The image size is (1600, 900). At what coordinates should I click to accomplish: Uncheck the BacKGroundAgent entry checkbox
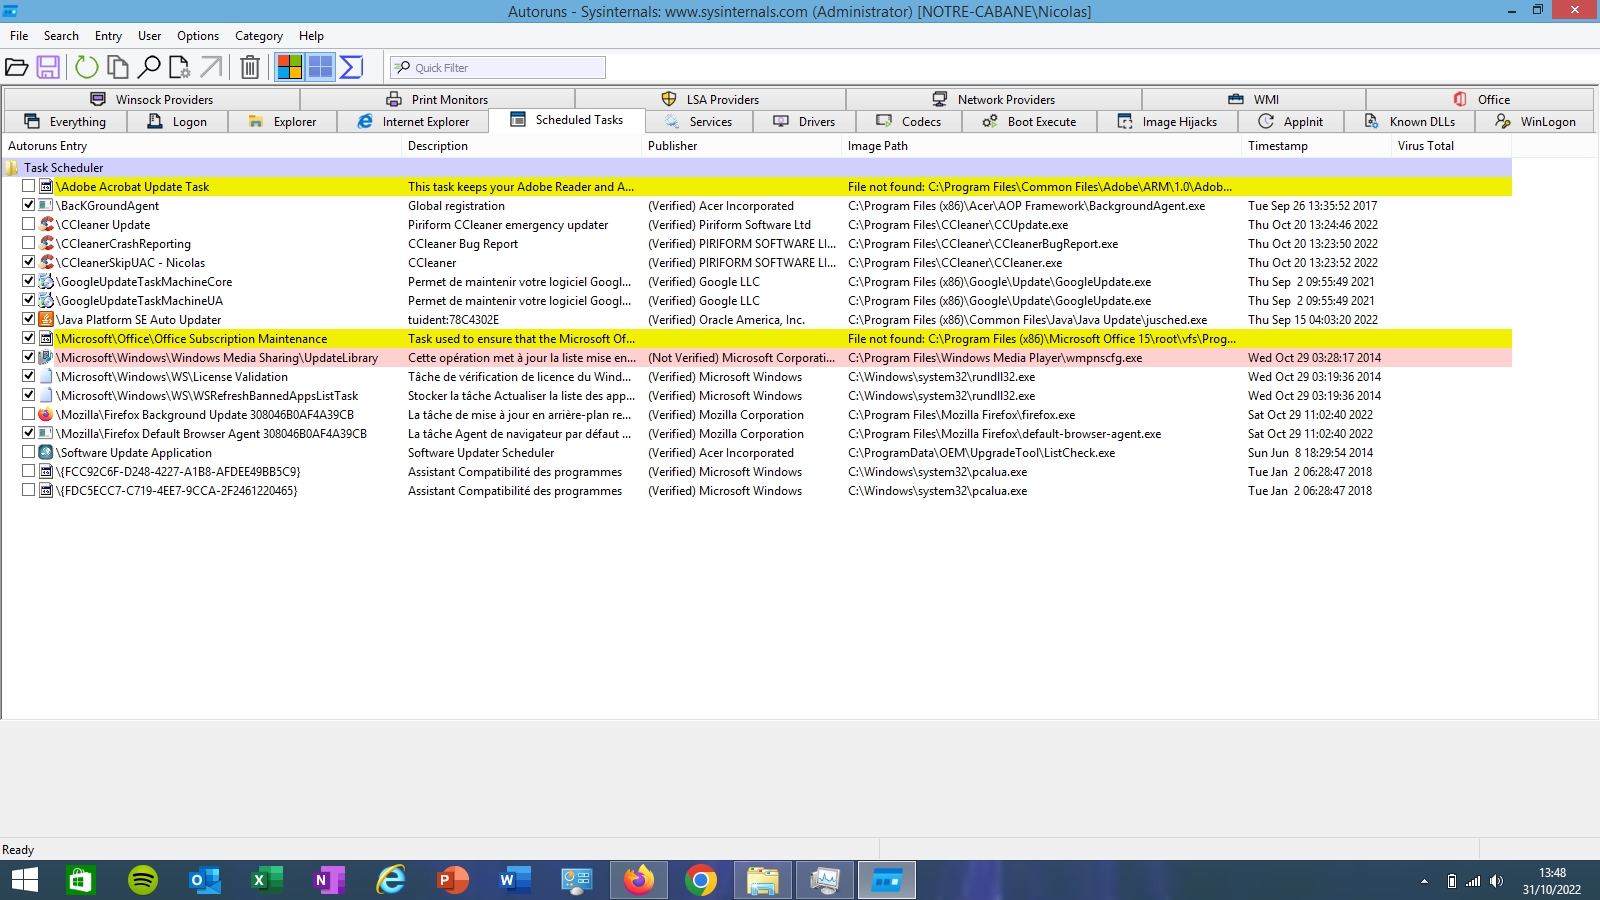29,205
